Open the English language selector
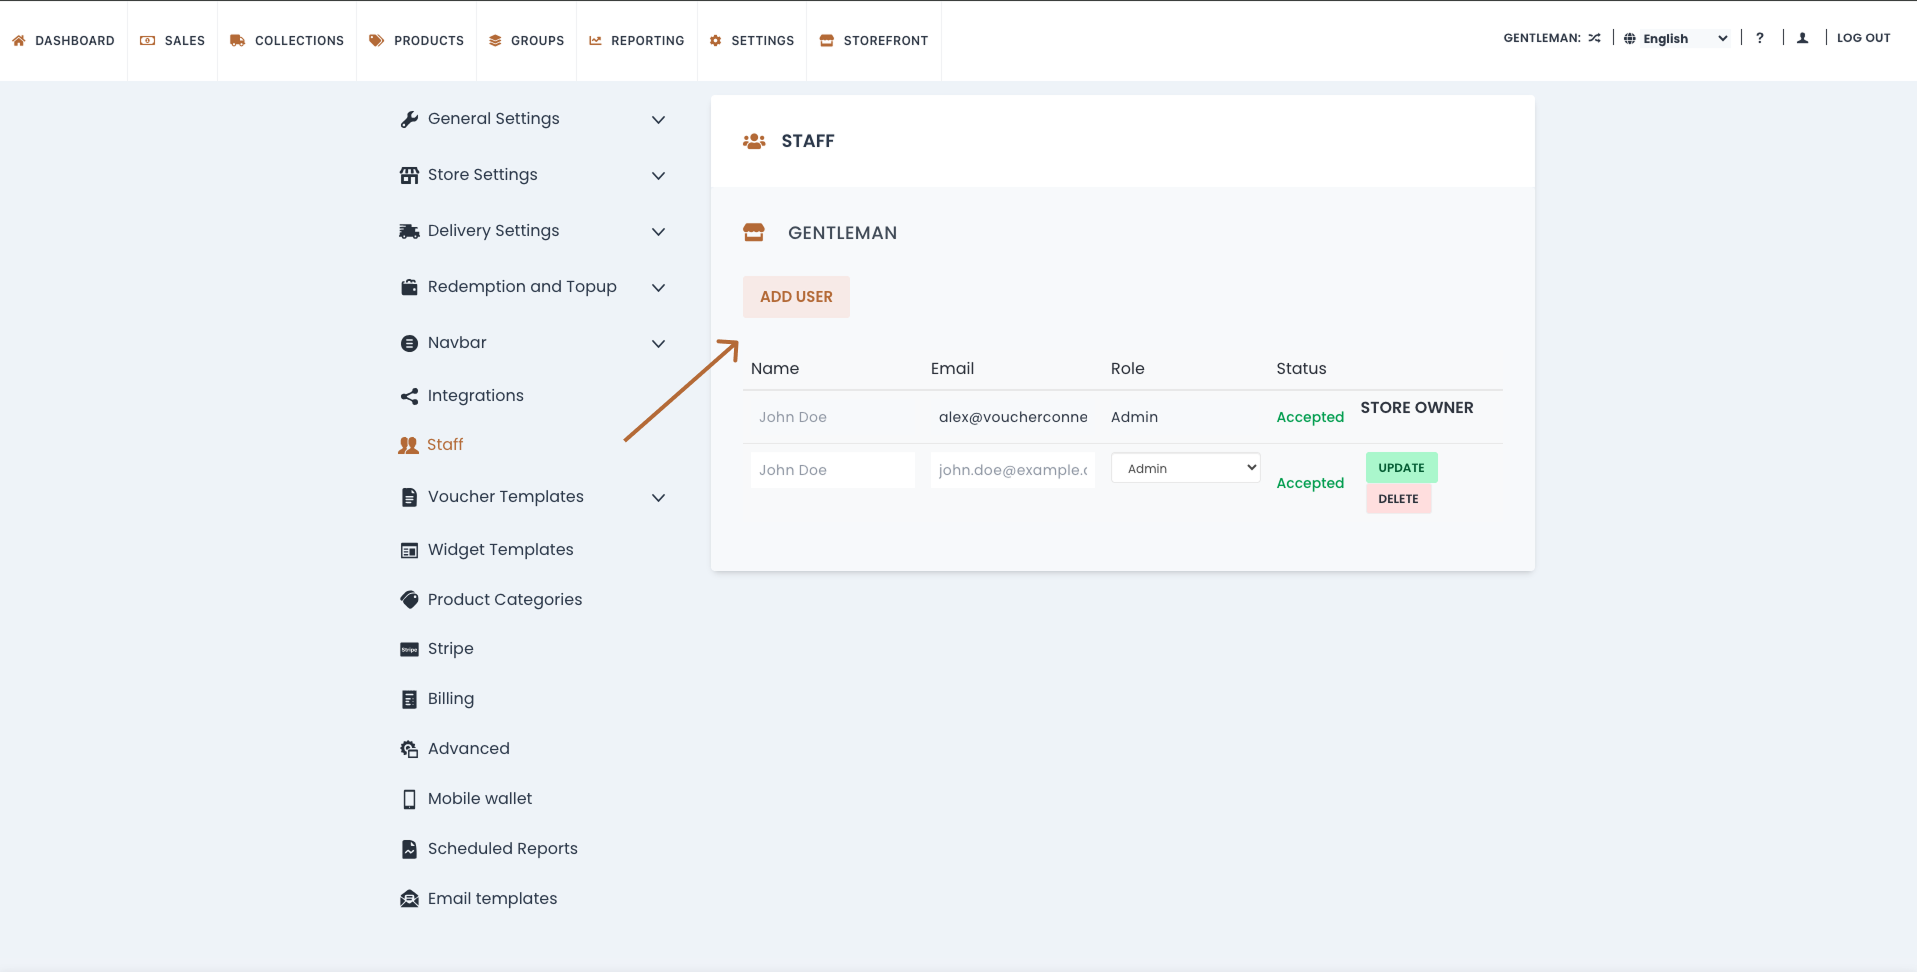The image size is (1917, 972). click(1676, 38)
